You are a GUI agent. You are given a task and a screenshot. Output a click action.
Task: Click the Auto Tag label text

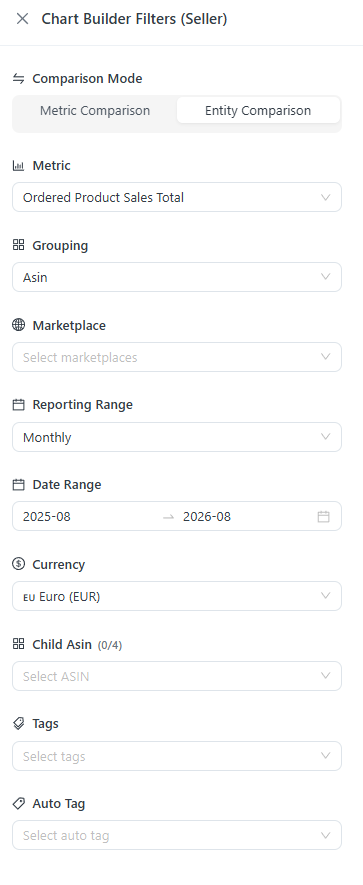click(x=59, y=803)
